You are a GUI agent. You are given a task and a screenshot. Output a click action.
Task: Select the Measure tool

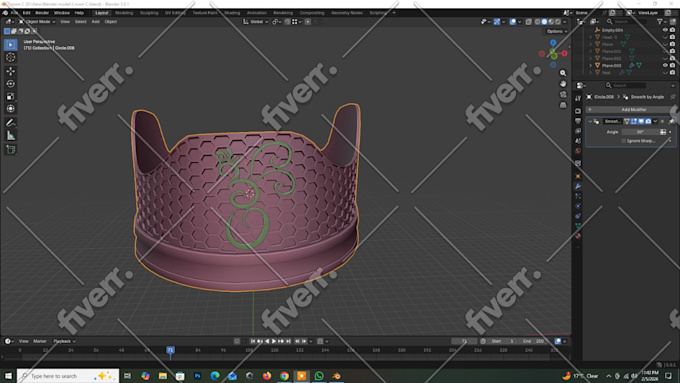point(11,136)
